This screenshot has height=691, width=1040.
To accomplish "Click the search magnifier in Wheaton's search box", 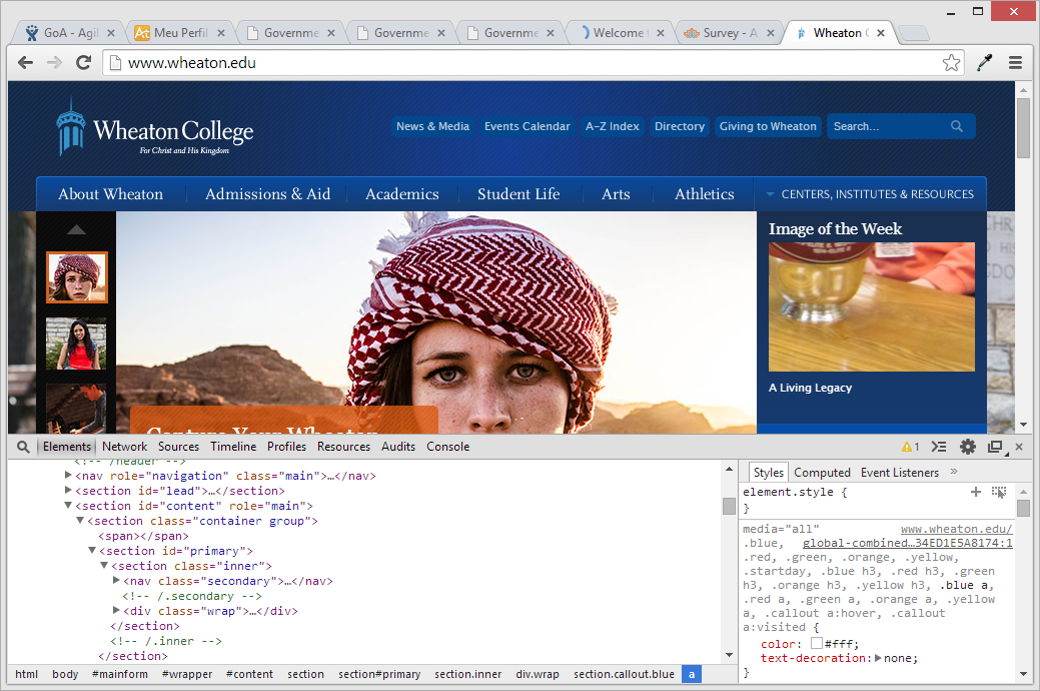I will tap(957, 126).
